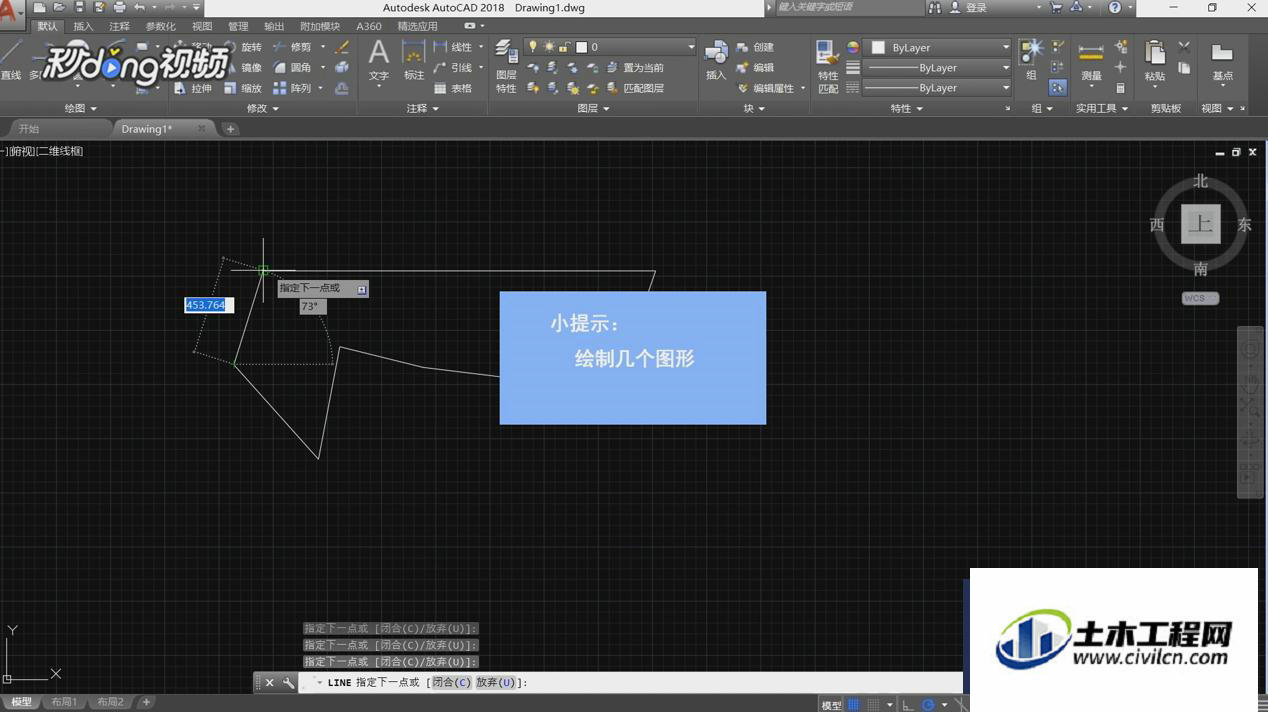Click the command line customize wrench icon
The width and height of the screenshot is (1268, 712).
click(289, 683)
